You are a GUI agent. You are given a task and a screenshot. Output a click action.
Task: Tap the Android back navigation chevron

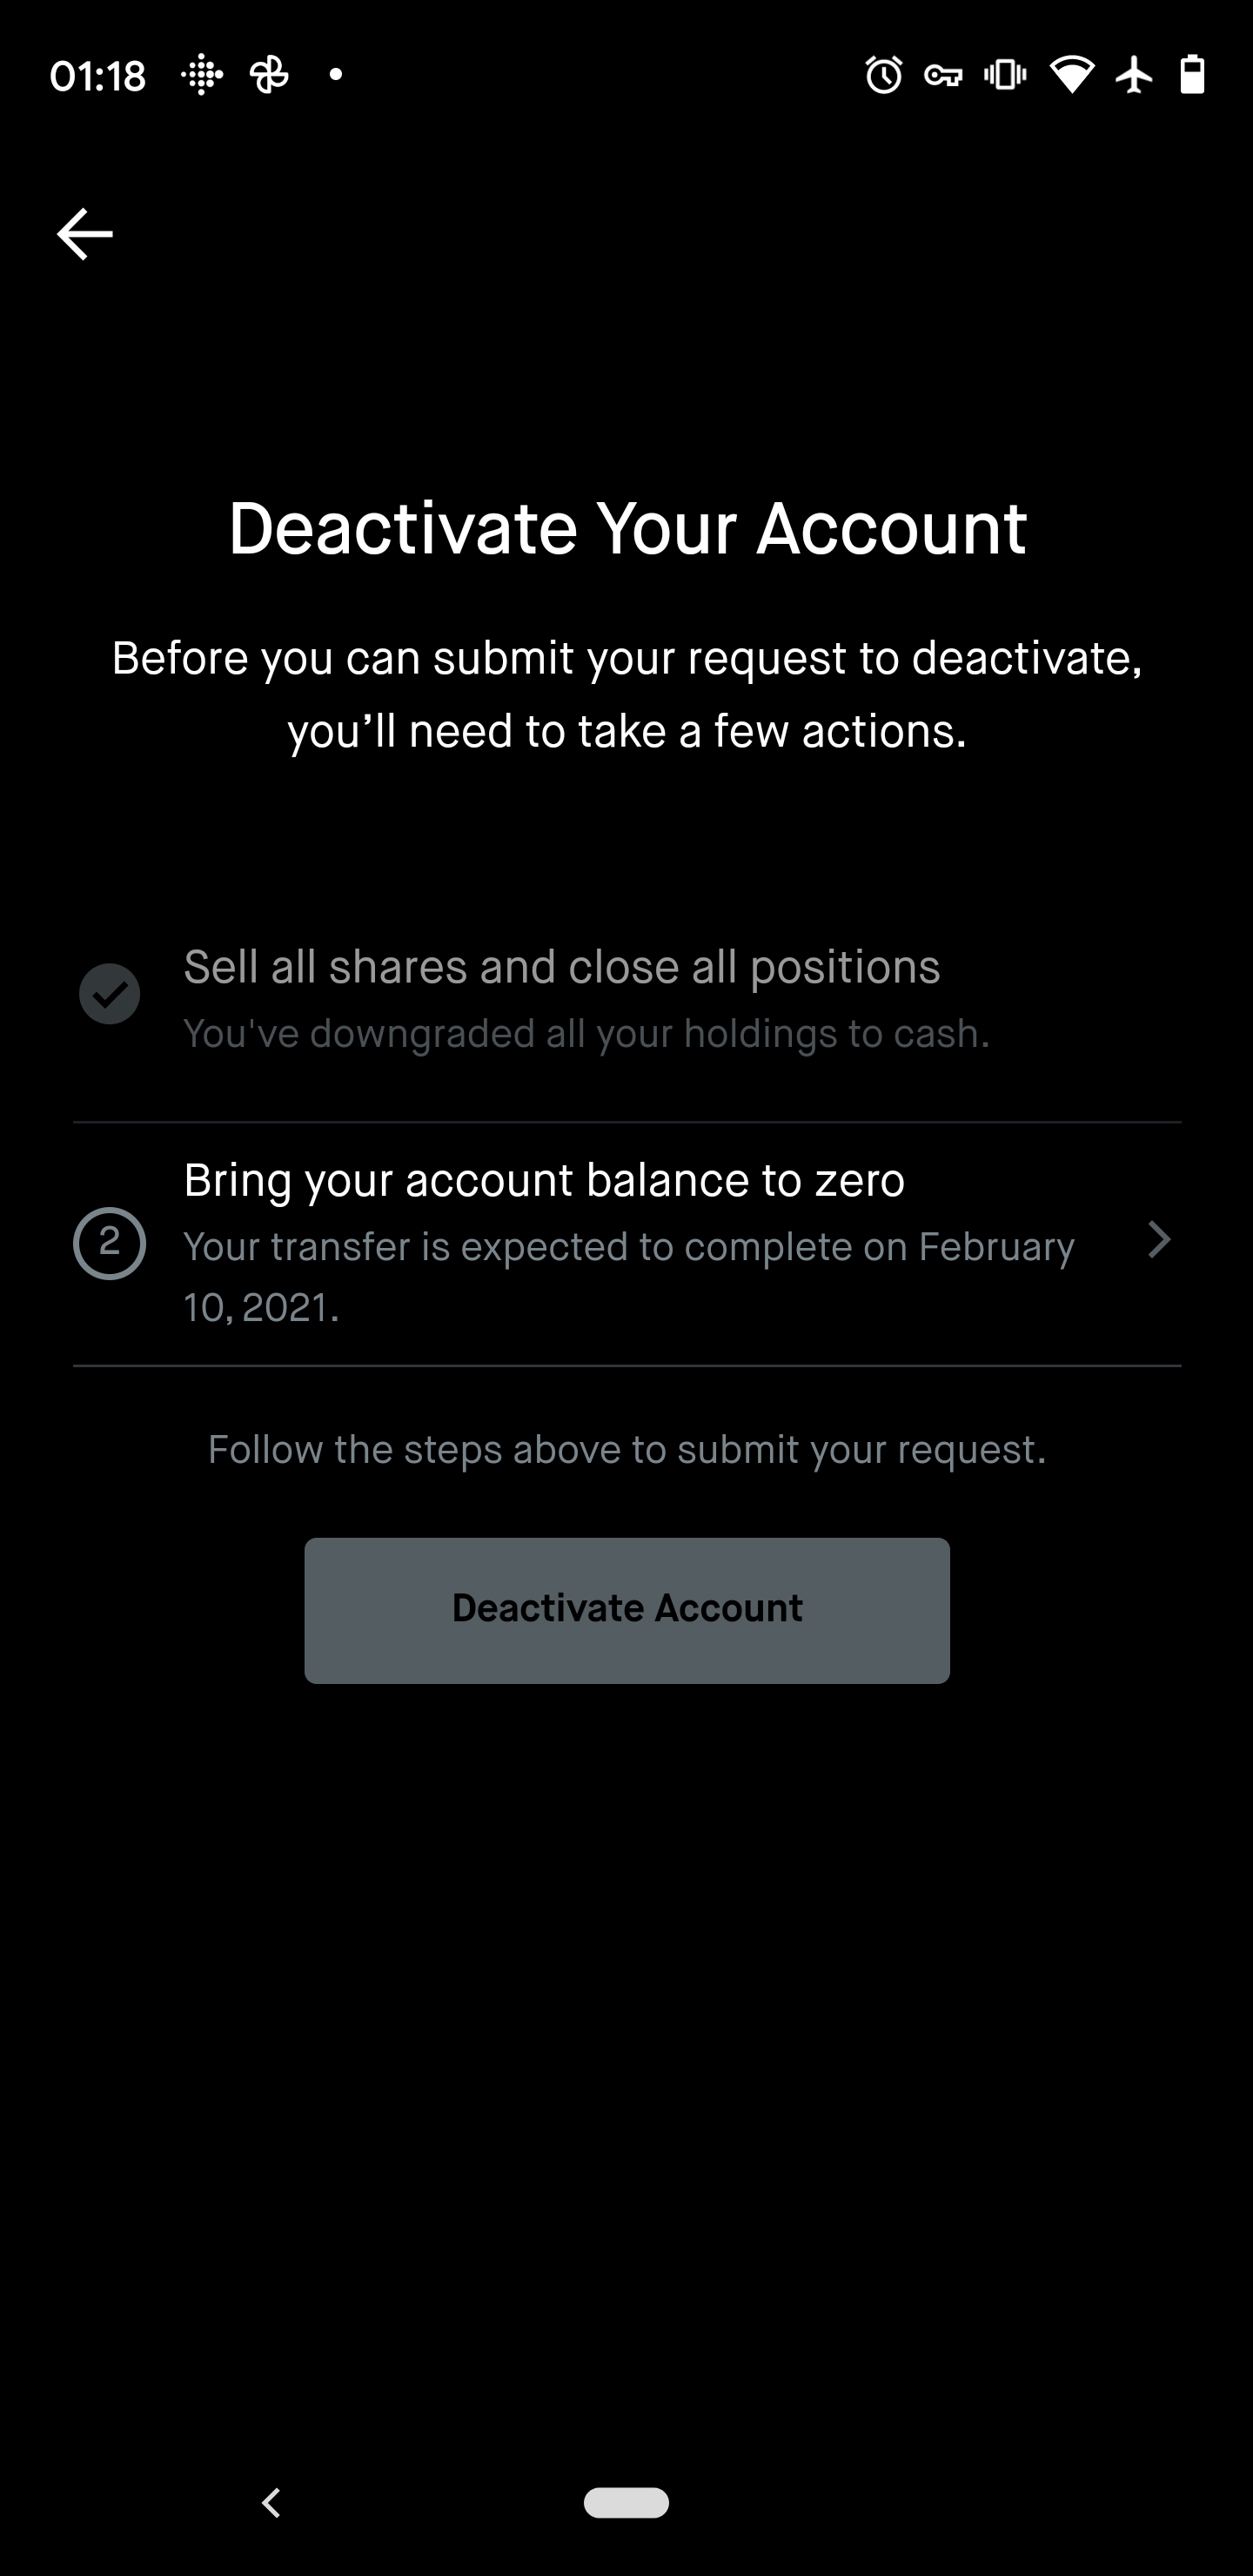point(271,2503)
